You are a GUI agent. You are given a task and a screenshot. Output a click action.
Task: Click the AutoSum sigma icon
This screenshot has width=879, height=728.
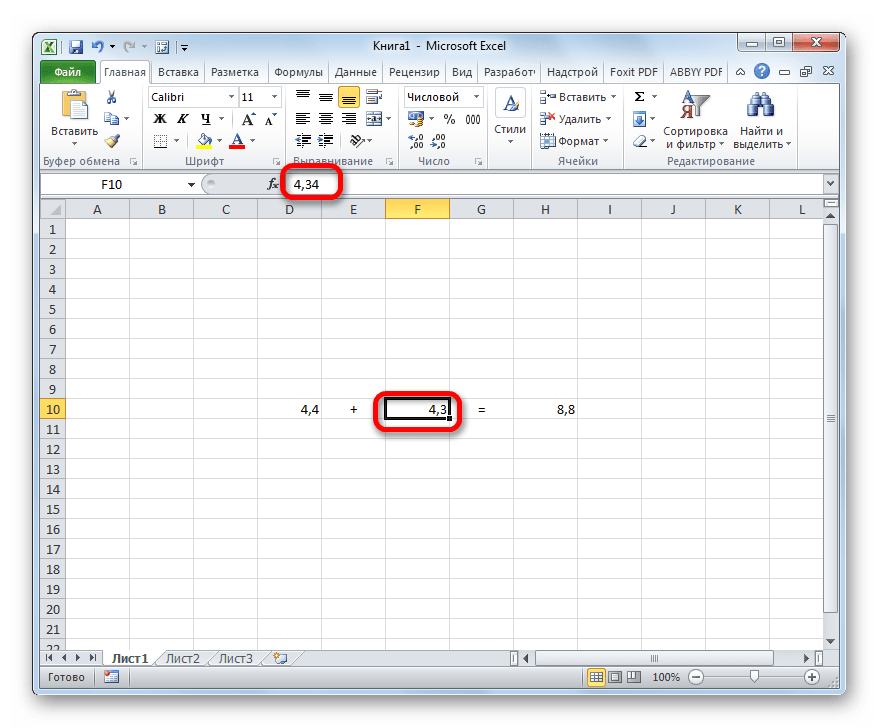(x=639, y=97)
